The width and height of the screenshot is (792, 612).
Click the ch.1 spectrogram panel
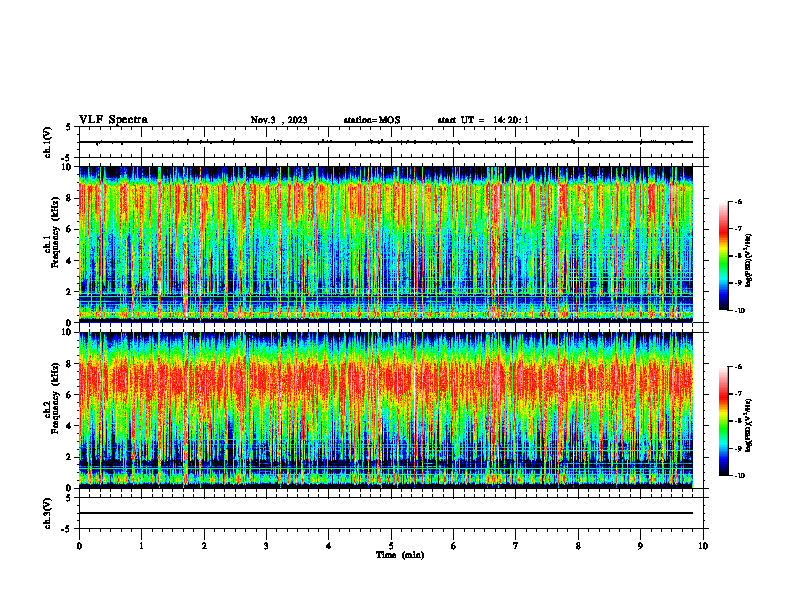tap(386, 244)
